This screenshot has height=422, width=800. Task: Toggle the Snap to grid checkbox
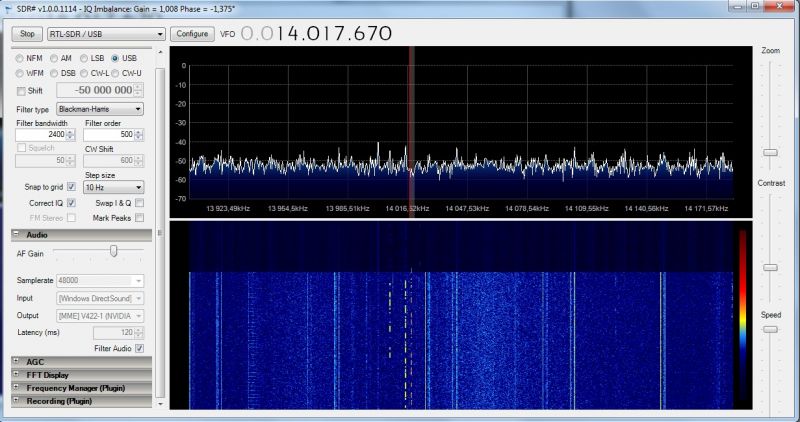(71, 187)
